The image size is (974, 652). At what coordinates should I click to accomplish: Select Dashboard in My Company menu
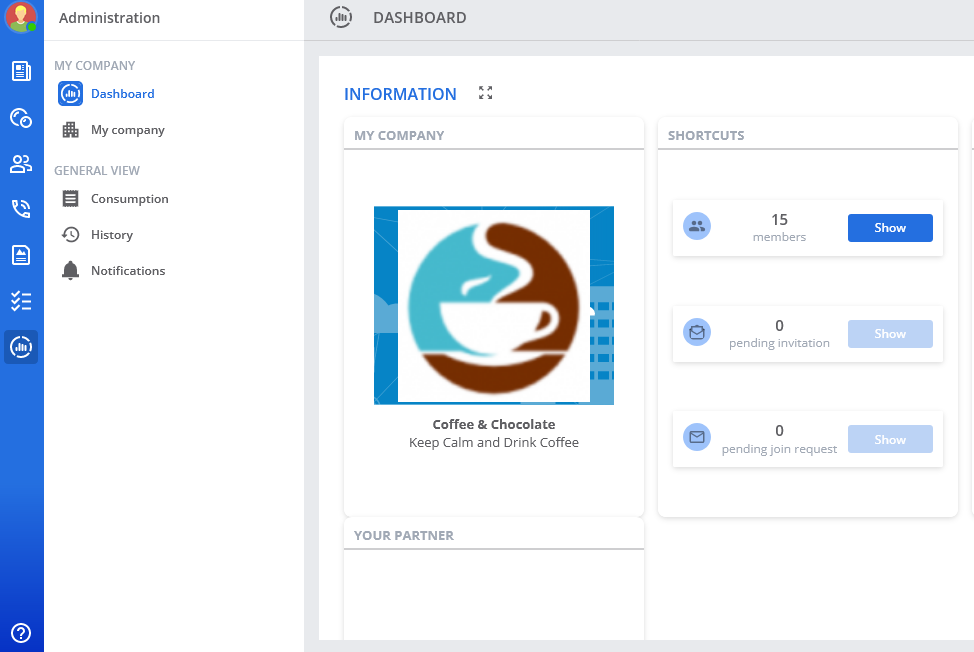point(122,94)
